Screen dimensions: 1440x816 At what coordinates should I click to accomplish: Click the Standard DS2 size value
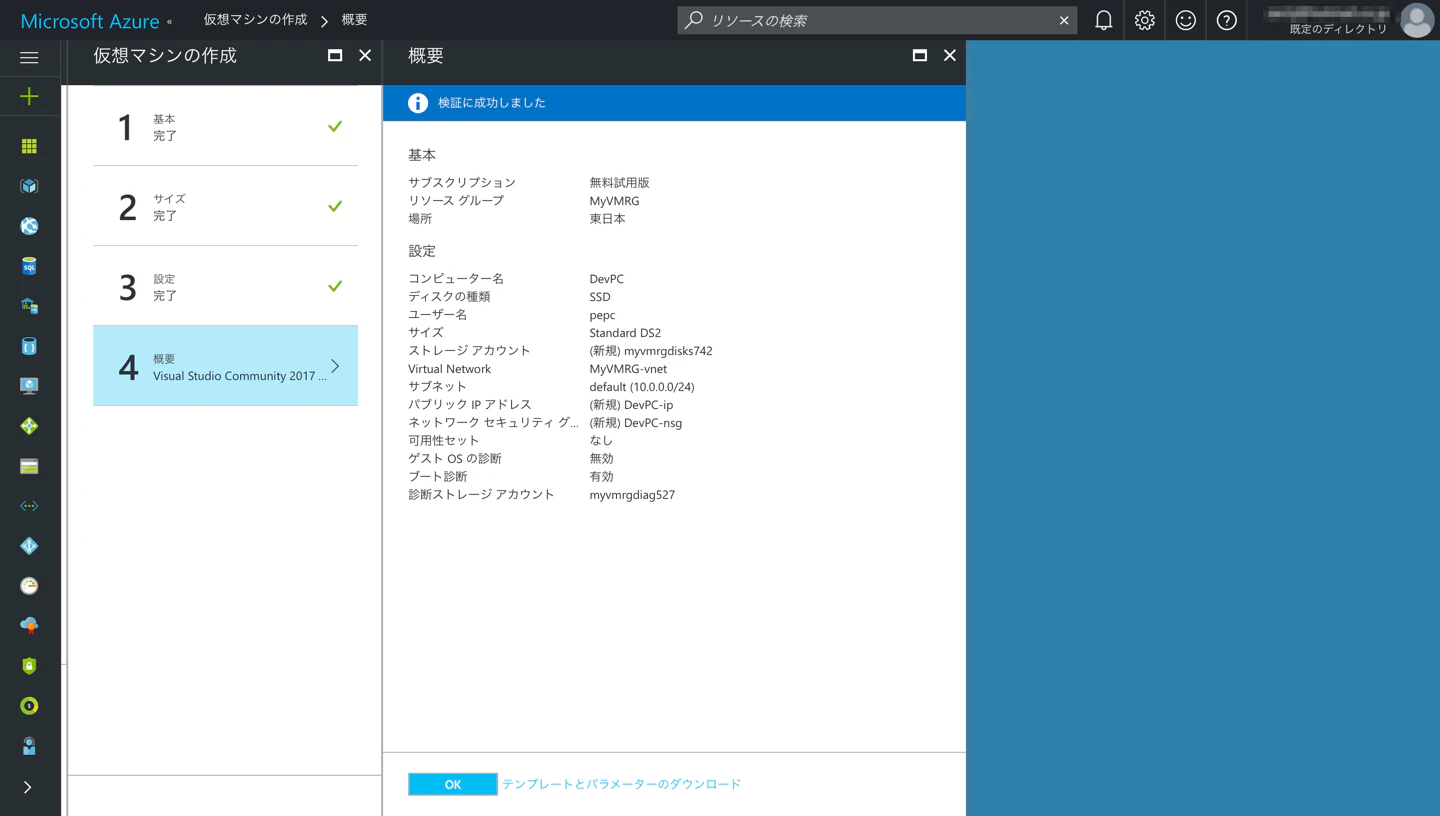point(625,333)
